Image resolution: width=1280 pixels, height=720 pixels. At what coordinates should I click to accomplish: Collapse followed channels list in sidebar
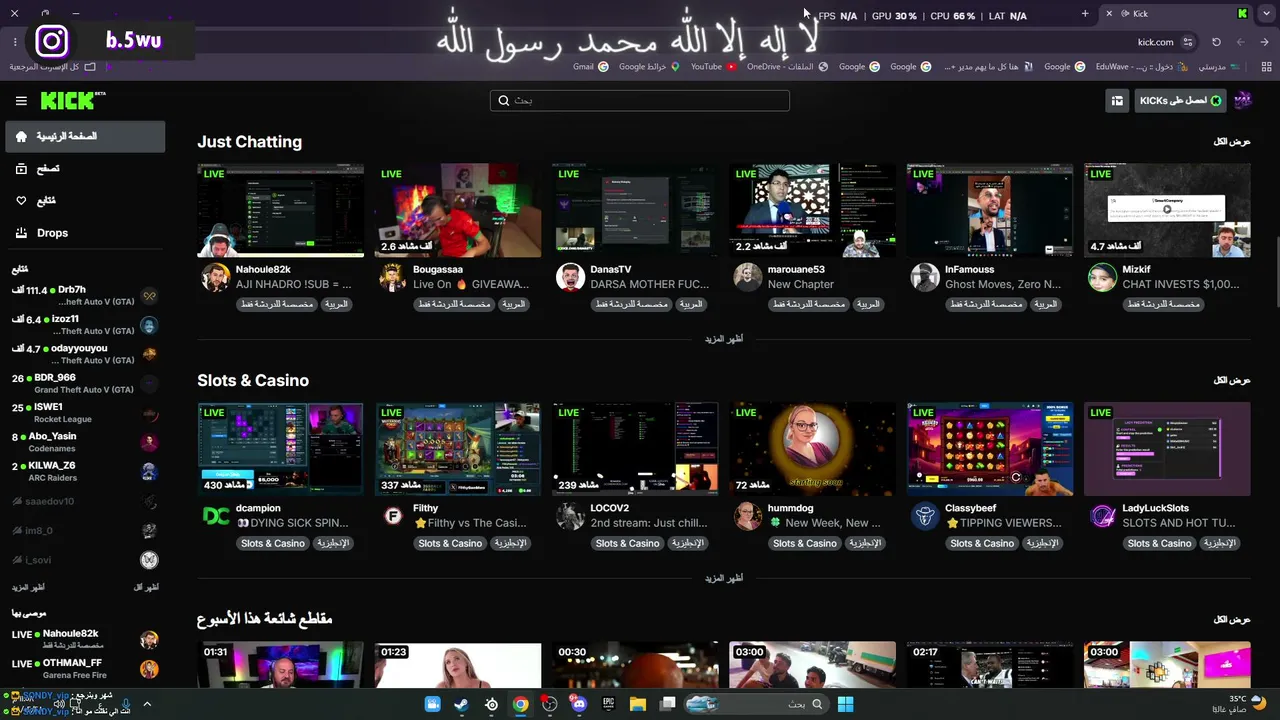[146, 587]
